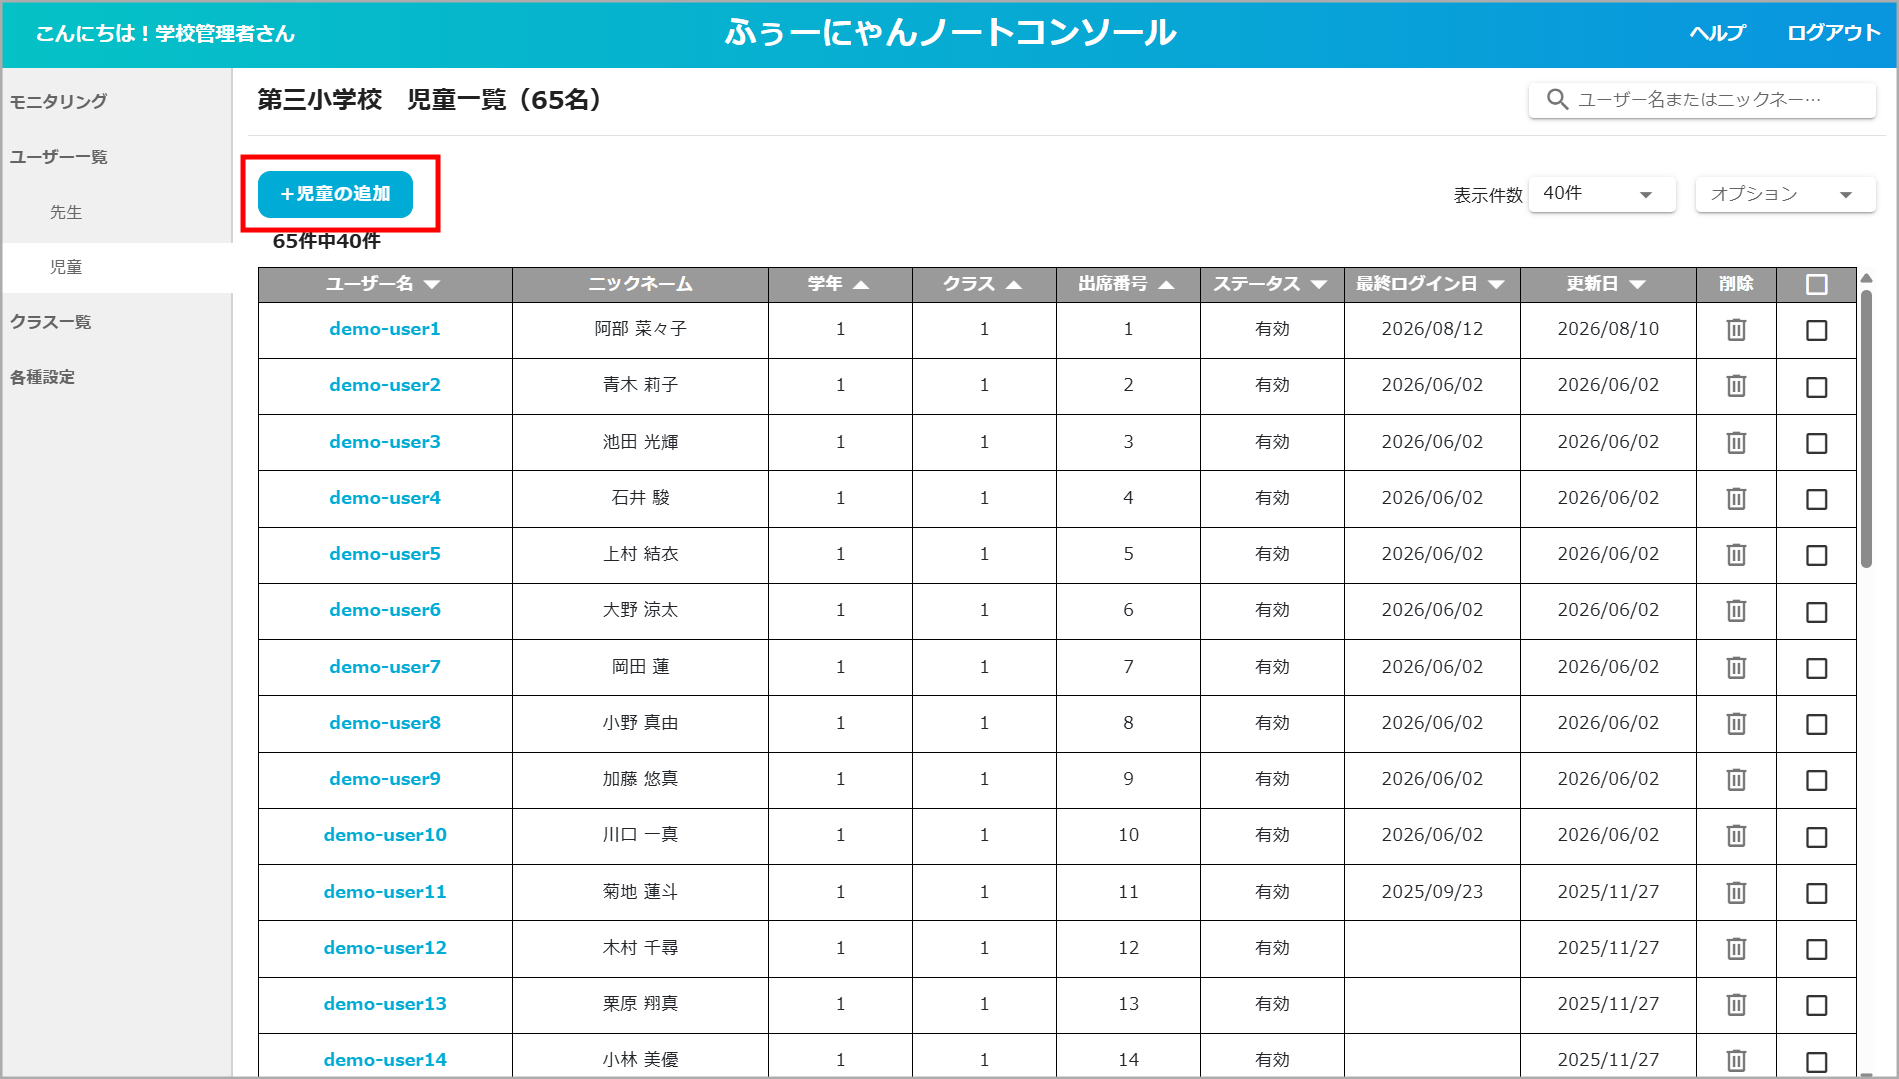This screenshot has width=1899, height=1079.
Task: Sort by 最終ログイン日 arrow icon
Action: pos(1496,285)
